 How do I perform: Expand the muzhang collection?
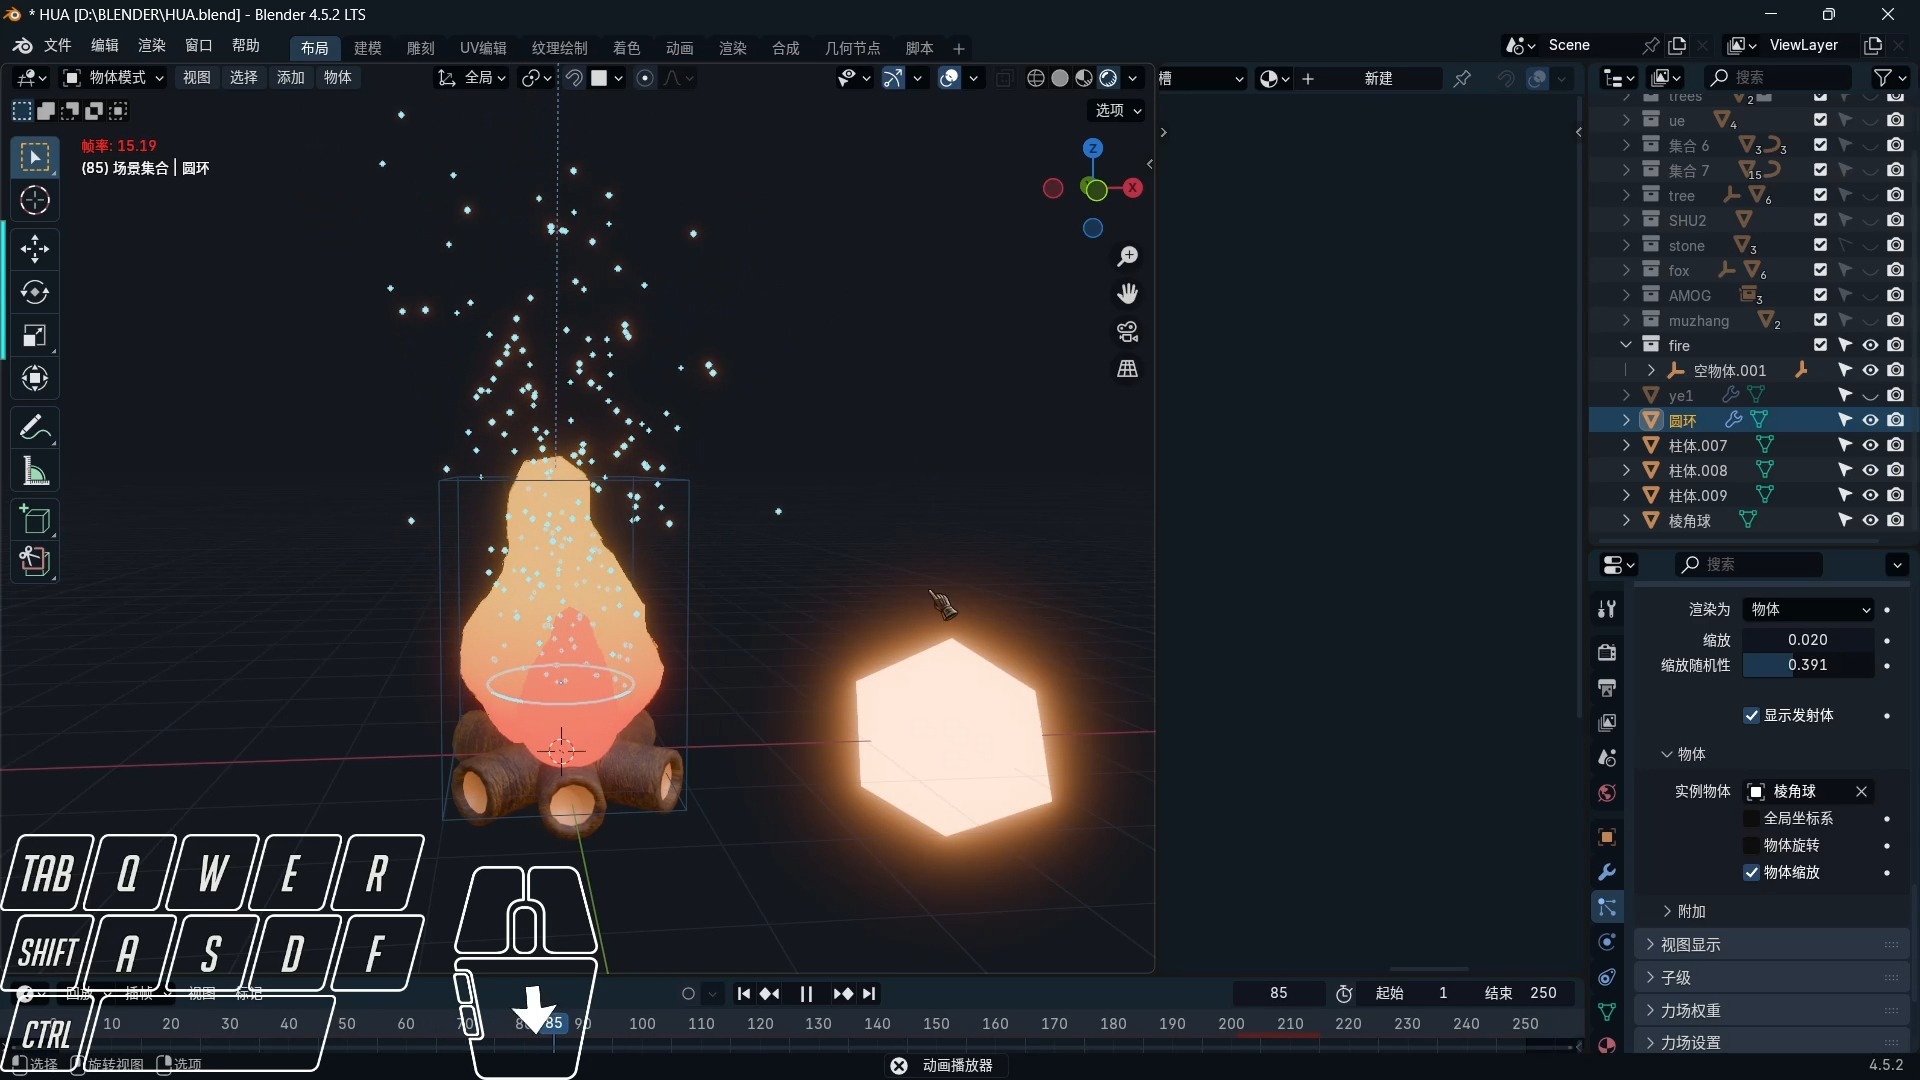click(1626, 320)
